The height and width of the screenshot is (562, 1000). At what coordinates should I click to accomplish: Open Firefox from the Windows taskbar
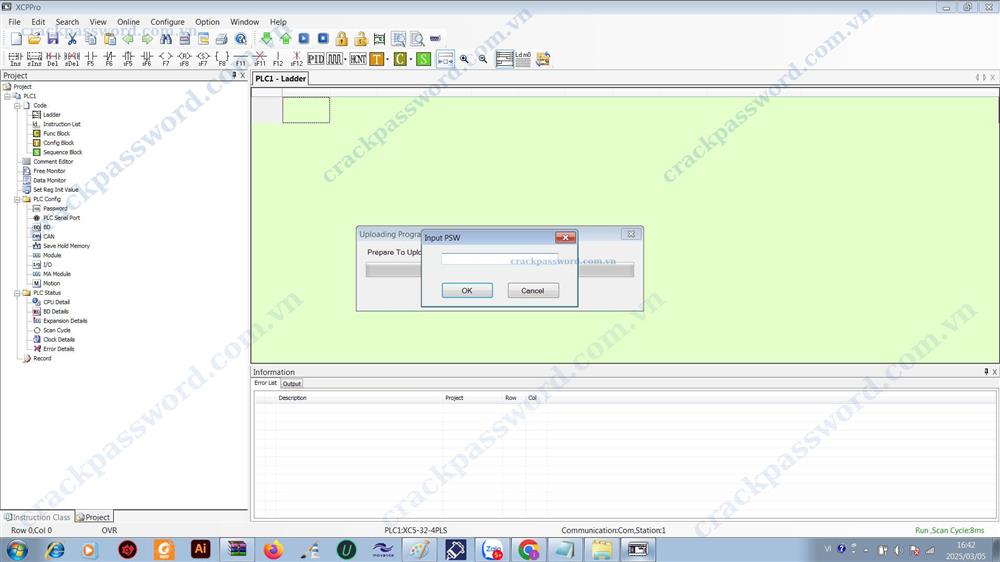point(273,549)
